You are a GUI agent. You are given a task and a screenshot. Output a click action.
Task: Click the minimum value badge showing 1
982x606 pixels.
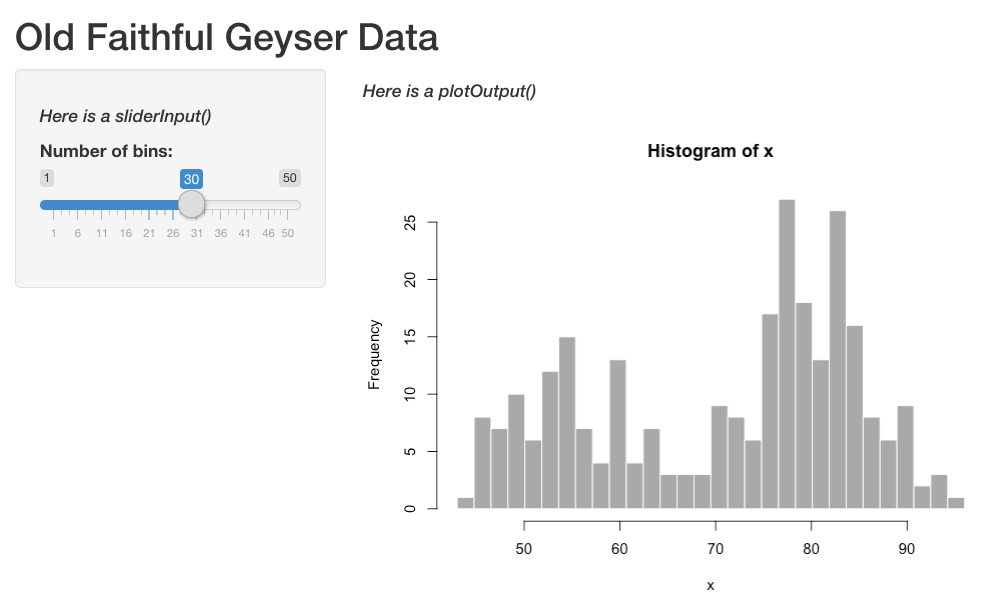(x=47, y=178)
